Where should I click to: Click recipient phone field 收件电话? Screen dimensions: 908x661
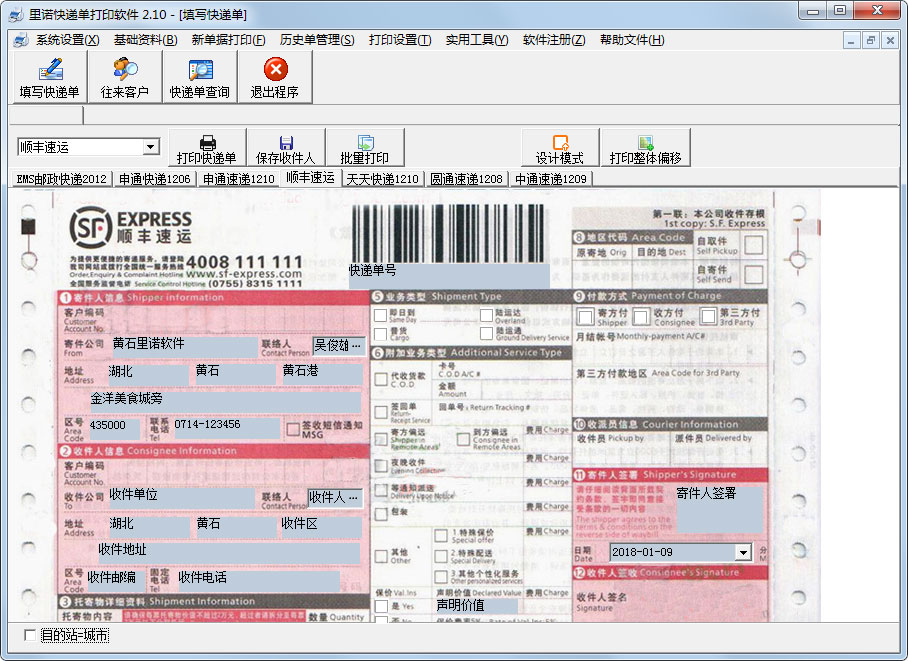coord(258,580)
